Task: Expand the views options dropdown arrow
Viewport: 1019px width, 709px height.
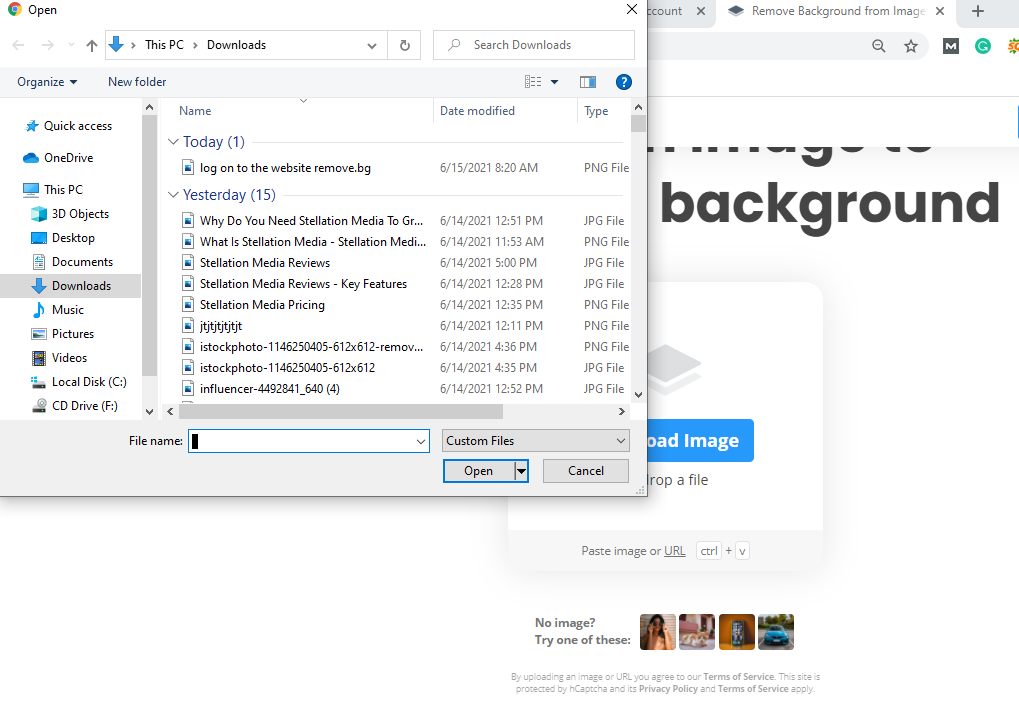Action: tap(554, 82)
